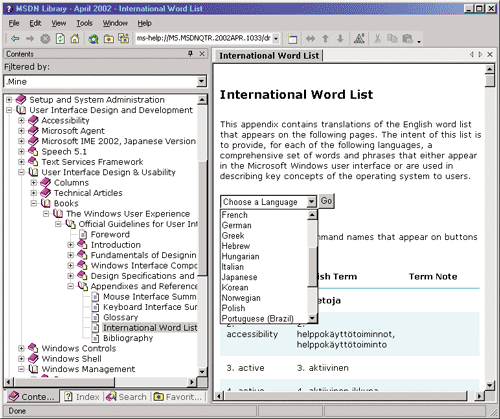Switch to the Favorites tab
This screenshot has width=500, height=419.
tap(178, 397)
